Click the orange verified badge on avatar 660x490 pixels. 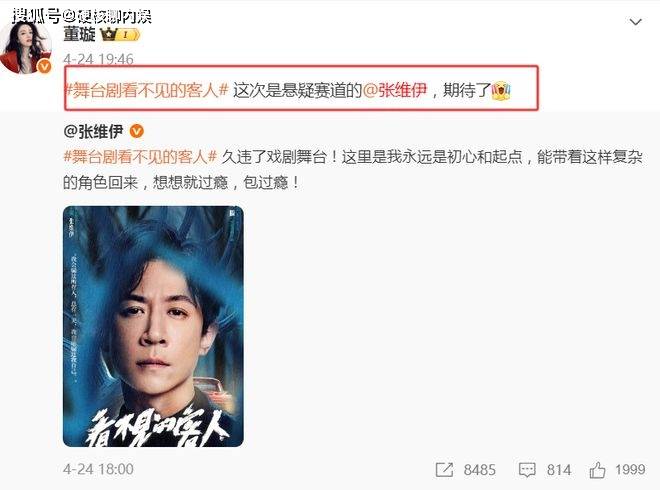44,66
